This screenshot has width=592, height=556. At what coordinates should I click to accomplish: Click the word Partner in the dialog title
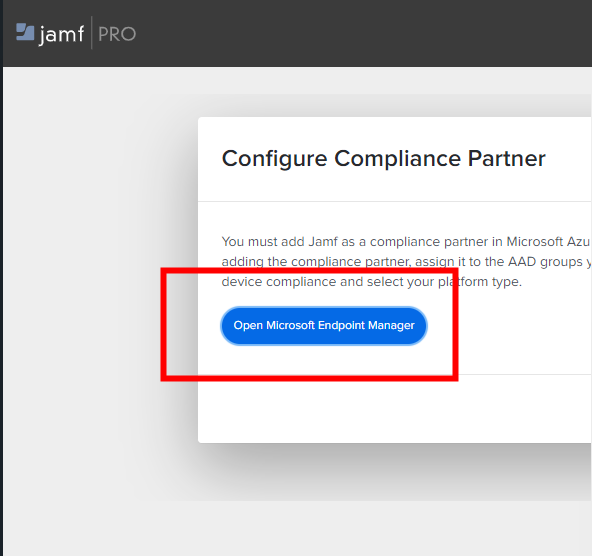point(507,158)
